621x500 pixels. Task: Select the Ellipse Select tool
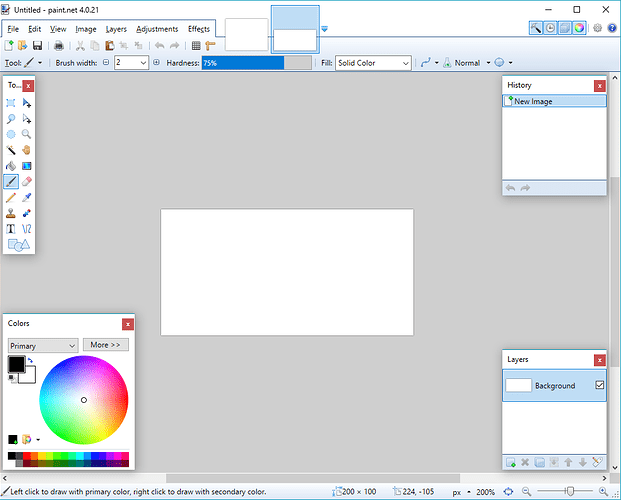pos(11,134)
